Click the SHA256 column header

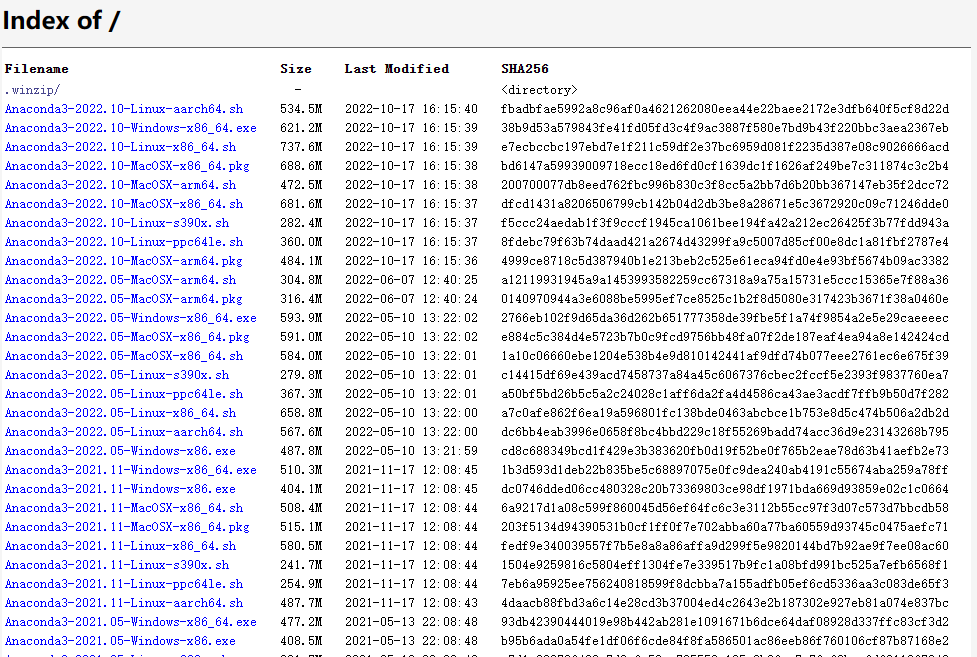coord(525,69)
